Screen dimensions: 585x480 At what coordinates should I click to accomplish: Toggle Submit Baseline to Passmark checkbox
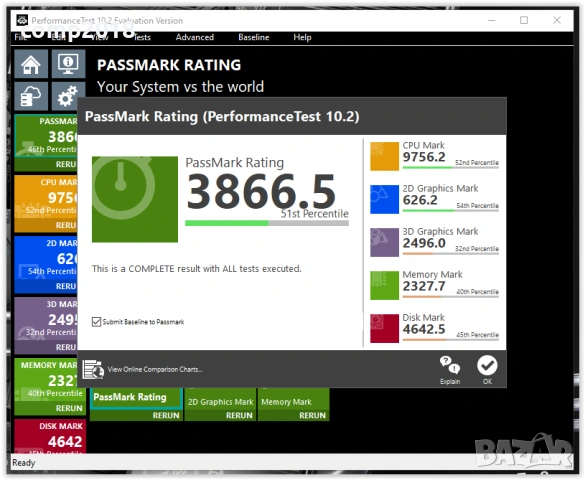coord(96,321)
